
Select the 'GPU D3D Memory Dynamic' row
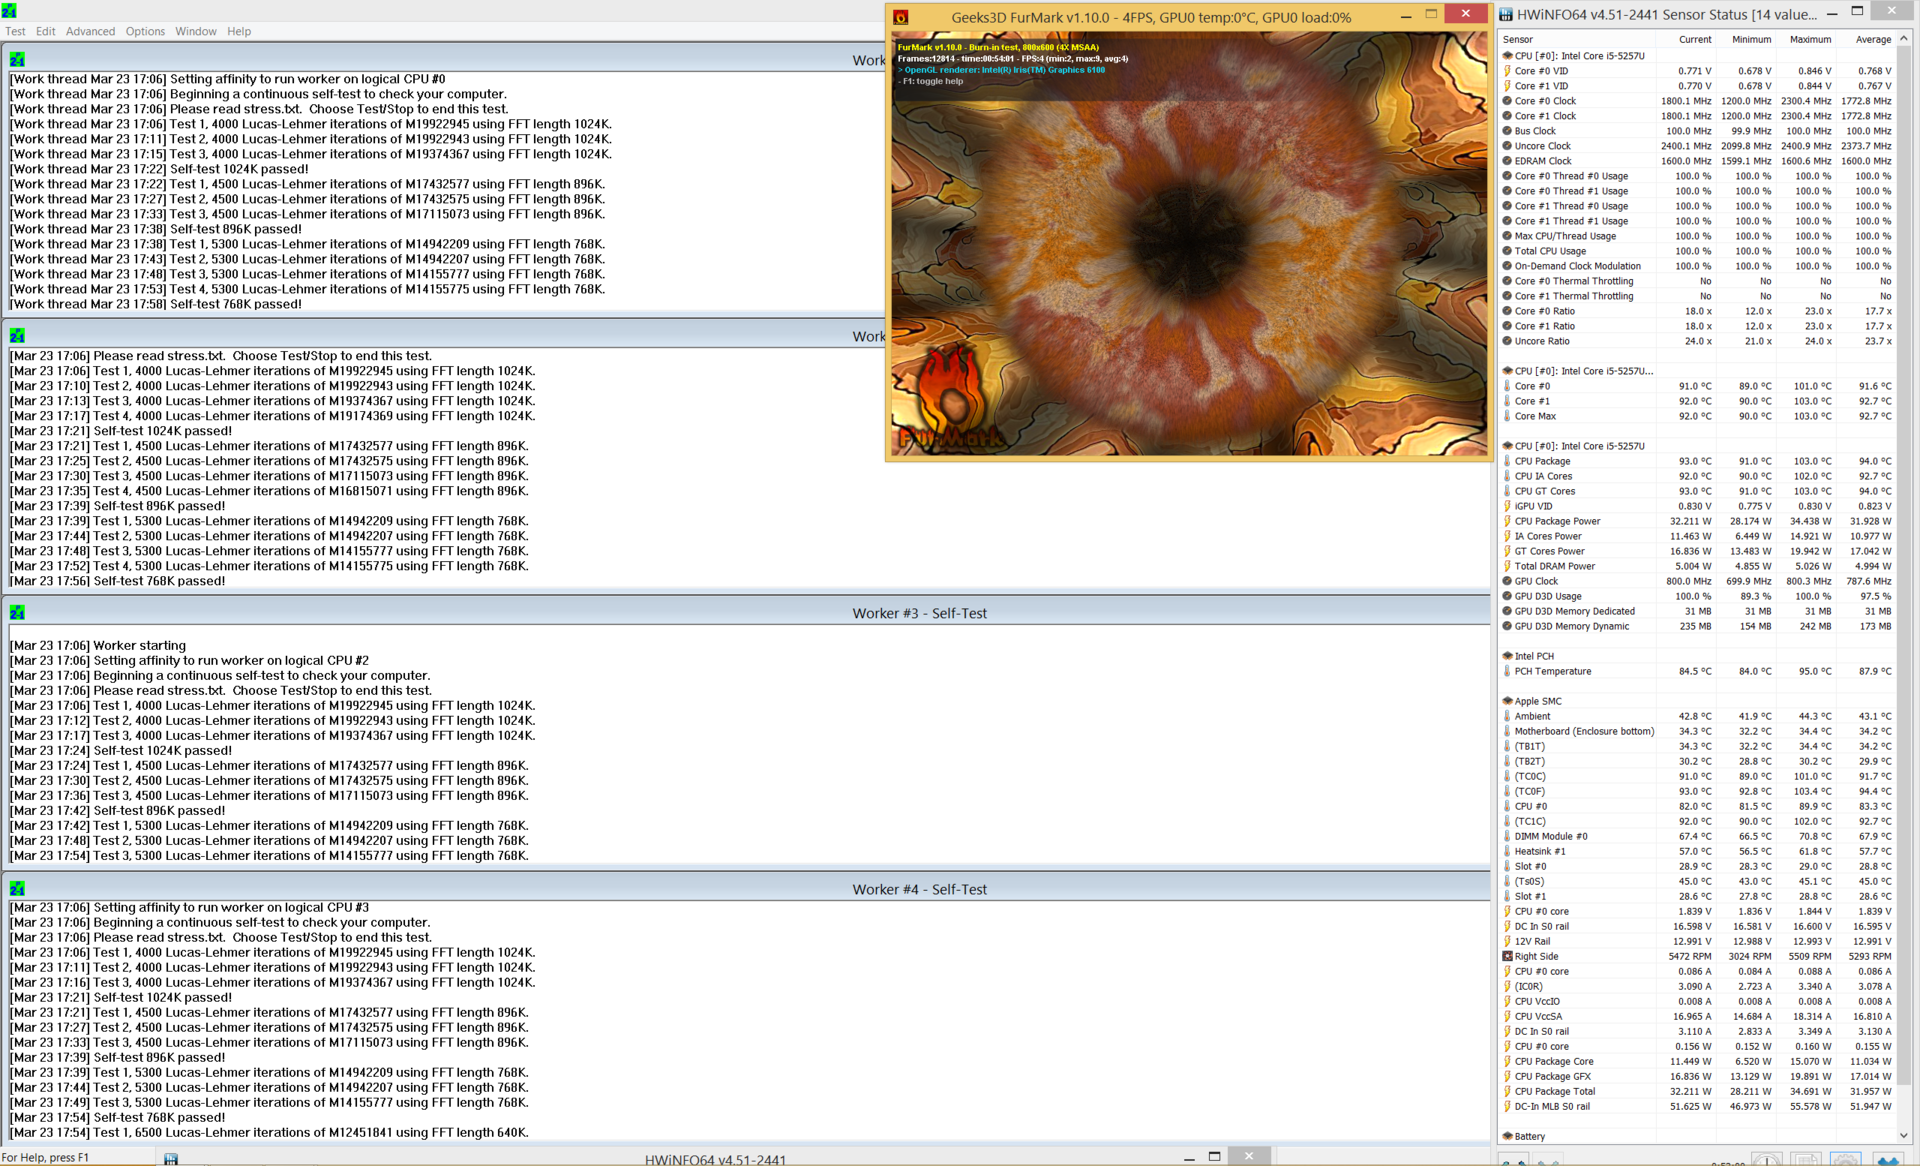[x=1697, y=626]
